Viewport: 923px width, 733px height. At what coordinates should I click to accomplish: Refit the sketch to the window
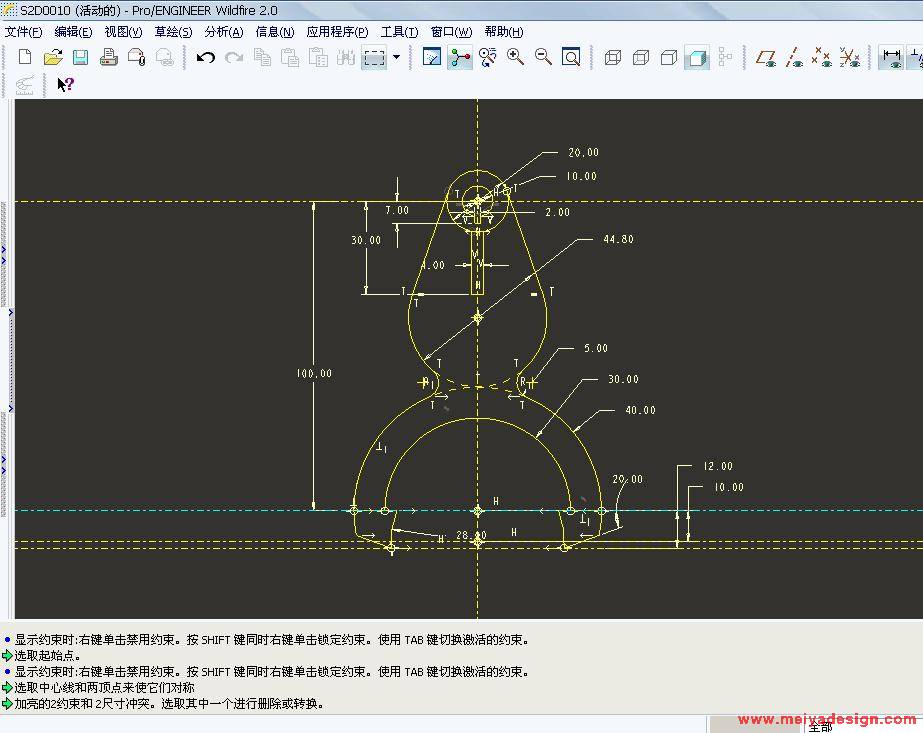[571, 58]
